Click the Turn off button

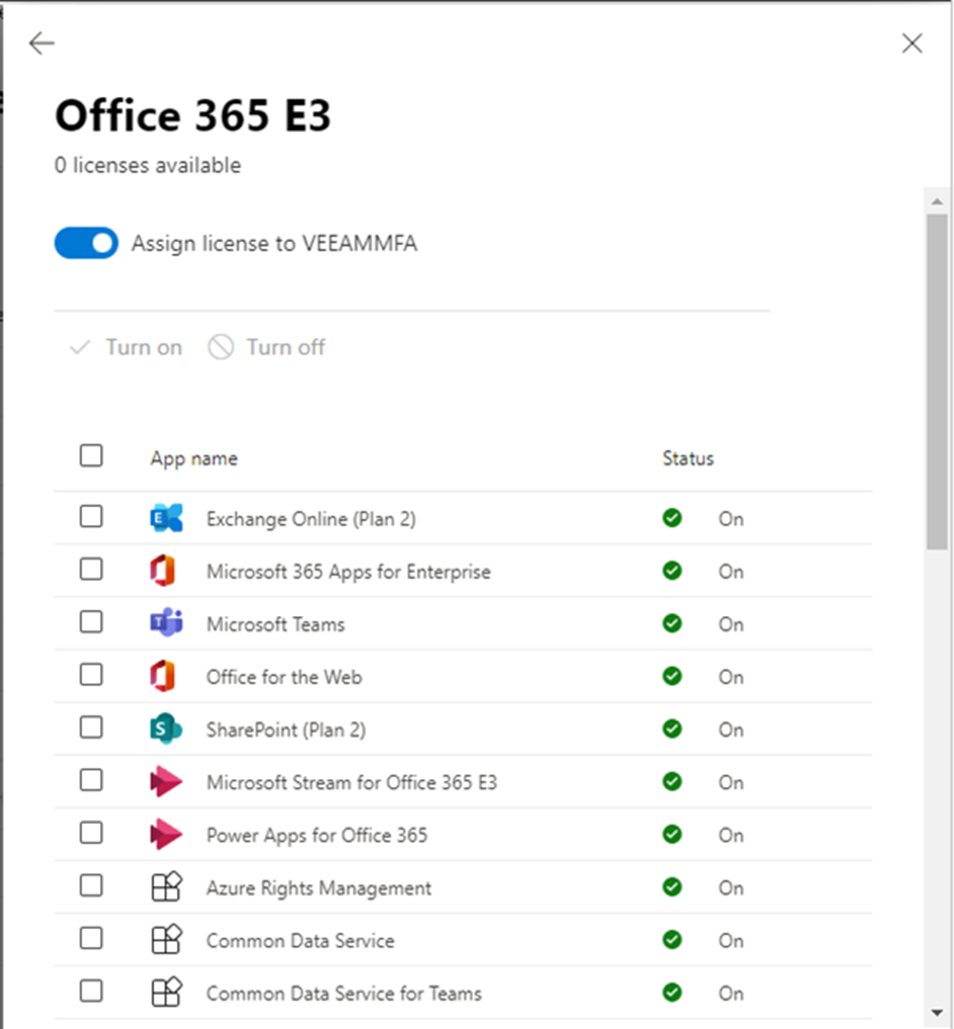point(266,347)
